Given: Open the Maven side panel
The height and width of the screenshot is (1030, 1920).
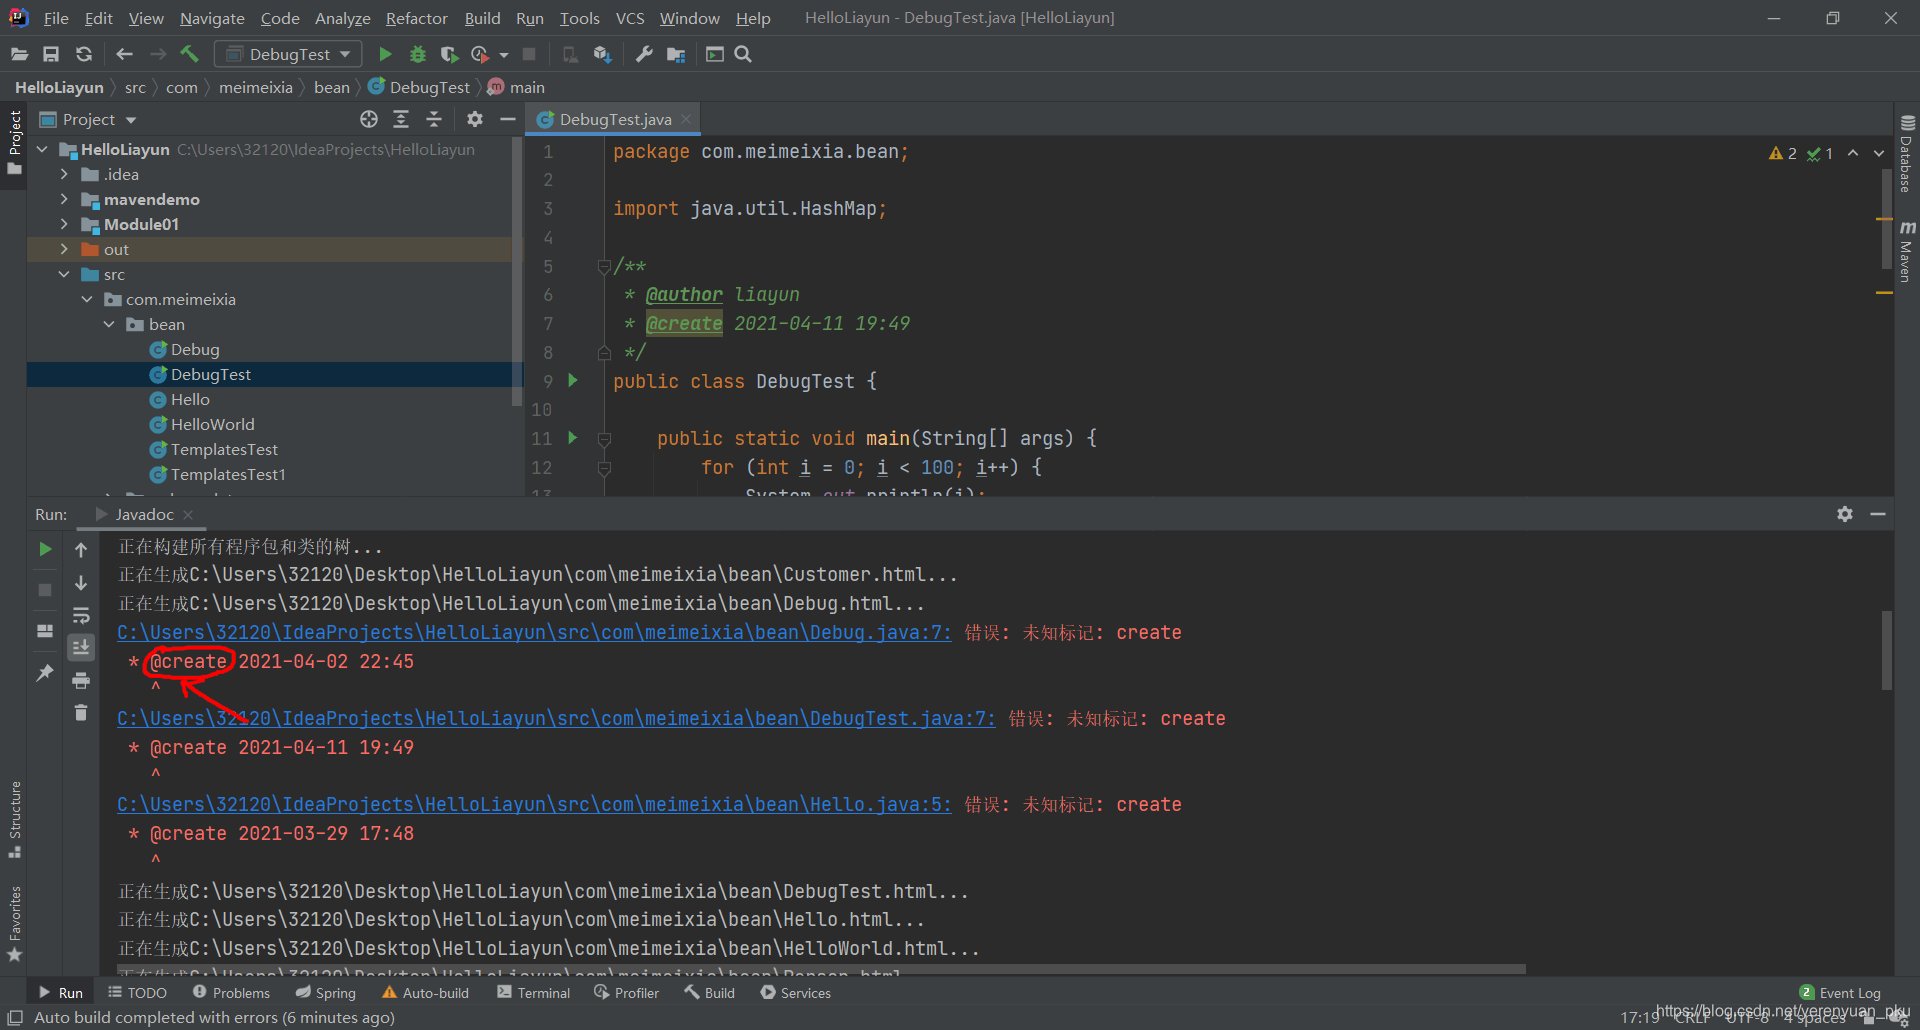Looking at the screenshot, I should [1907, 251].
